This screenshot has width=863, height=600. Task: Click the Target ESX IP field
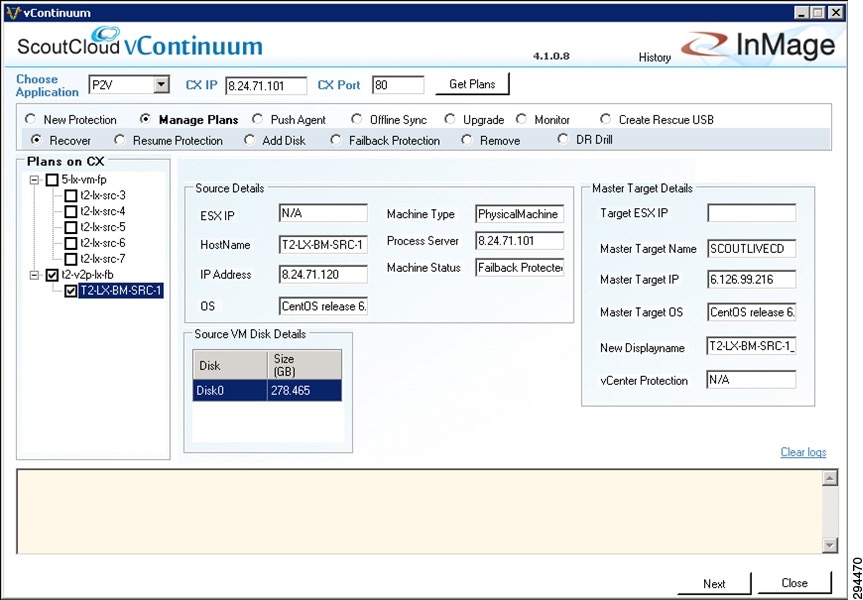(x=752, y=213)
